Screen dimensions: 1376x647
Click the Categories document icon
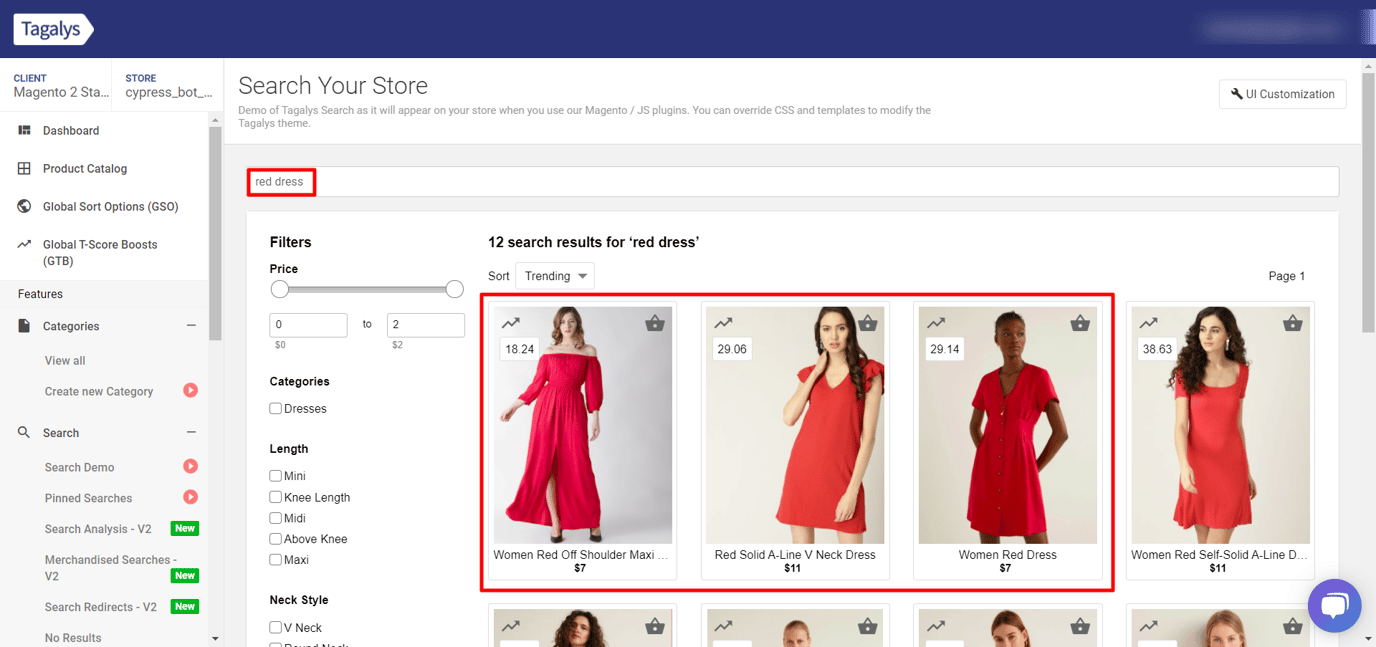click(x=25, y=326)
